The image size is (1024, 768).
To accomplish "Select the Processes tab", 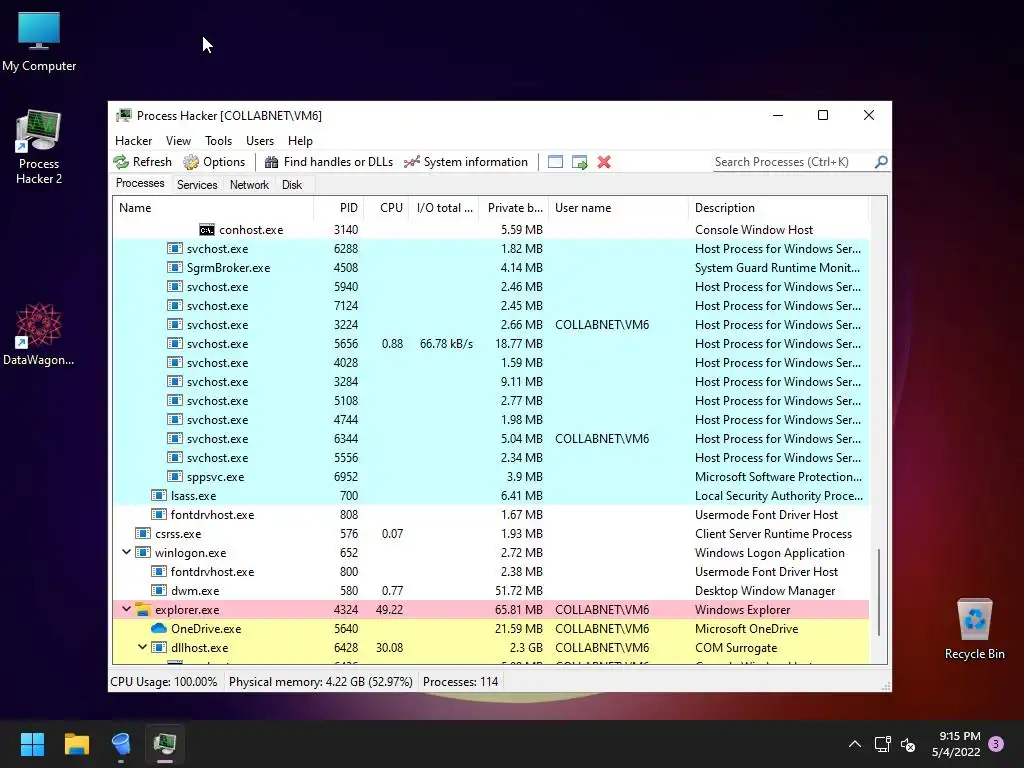I will (x=140, y=184).
